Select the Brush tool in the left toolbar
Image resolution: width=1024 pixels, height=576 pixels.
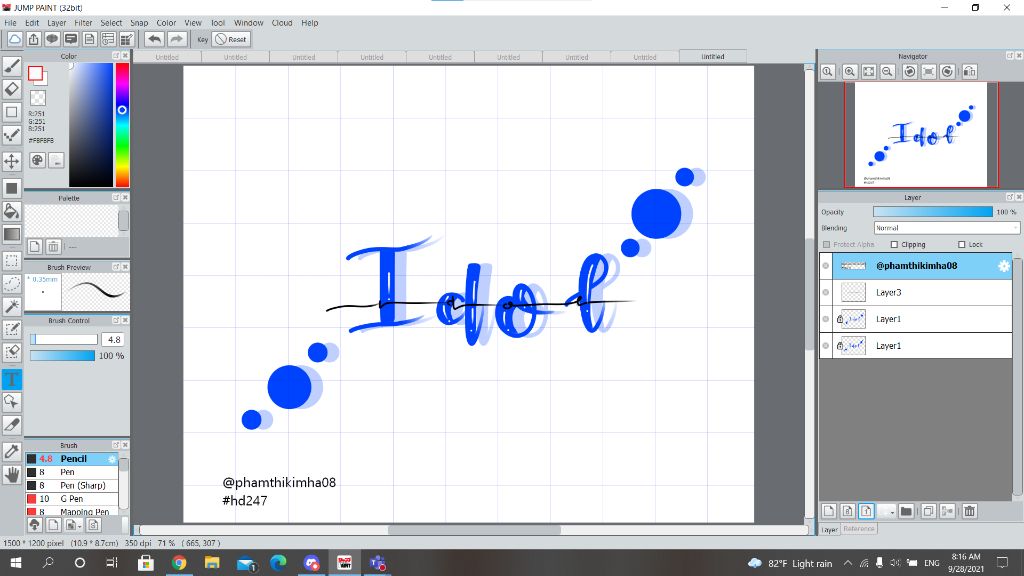point(12,65)
